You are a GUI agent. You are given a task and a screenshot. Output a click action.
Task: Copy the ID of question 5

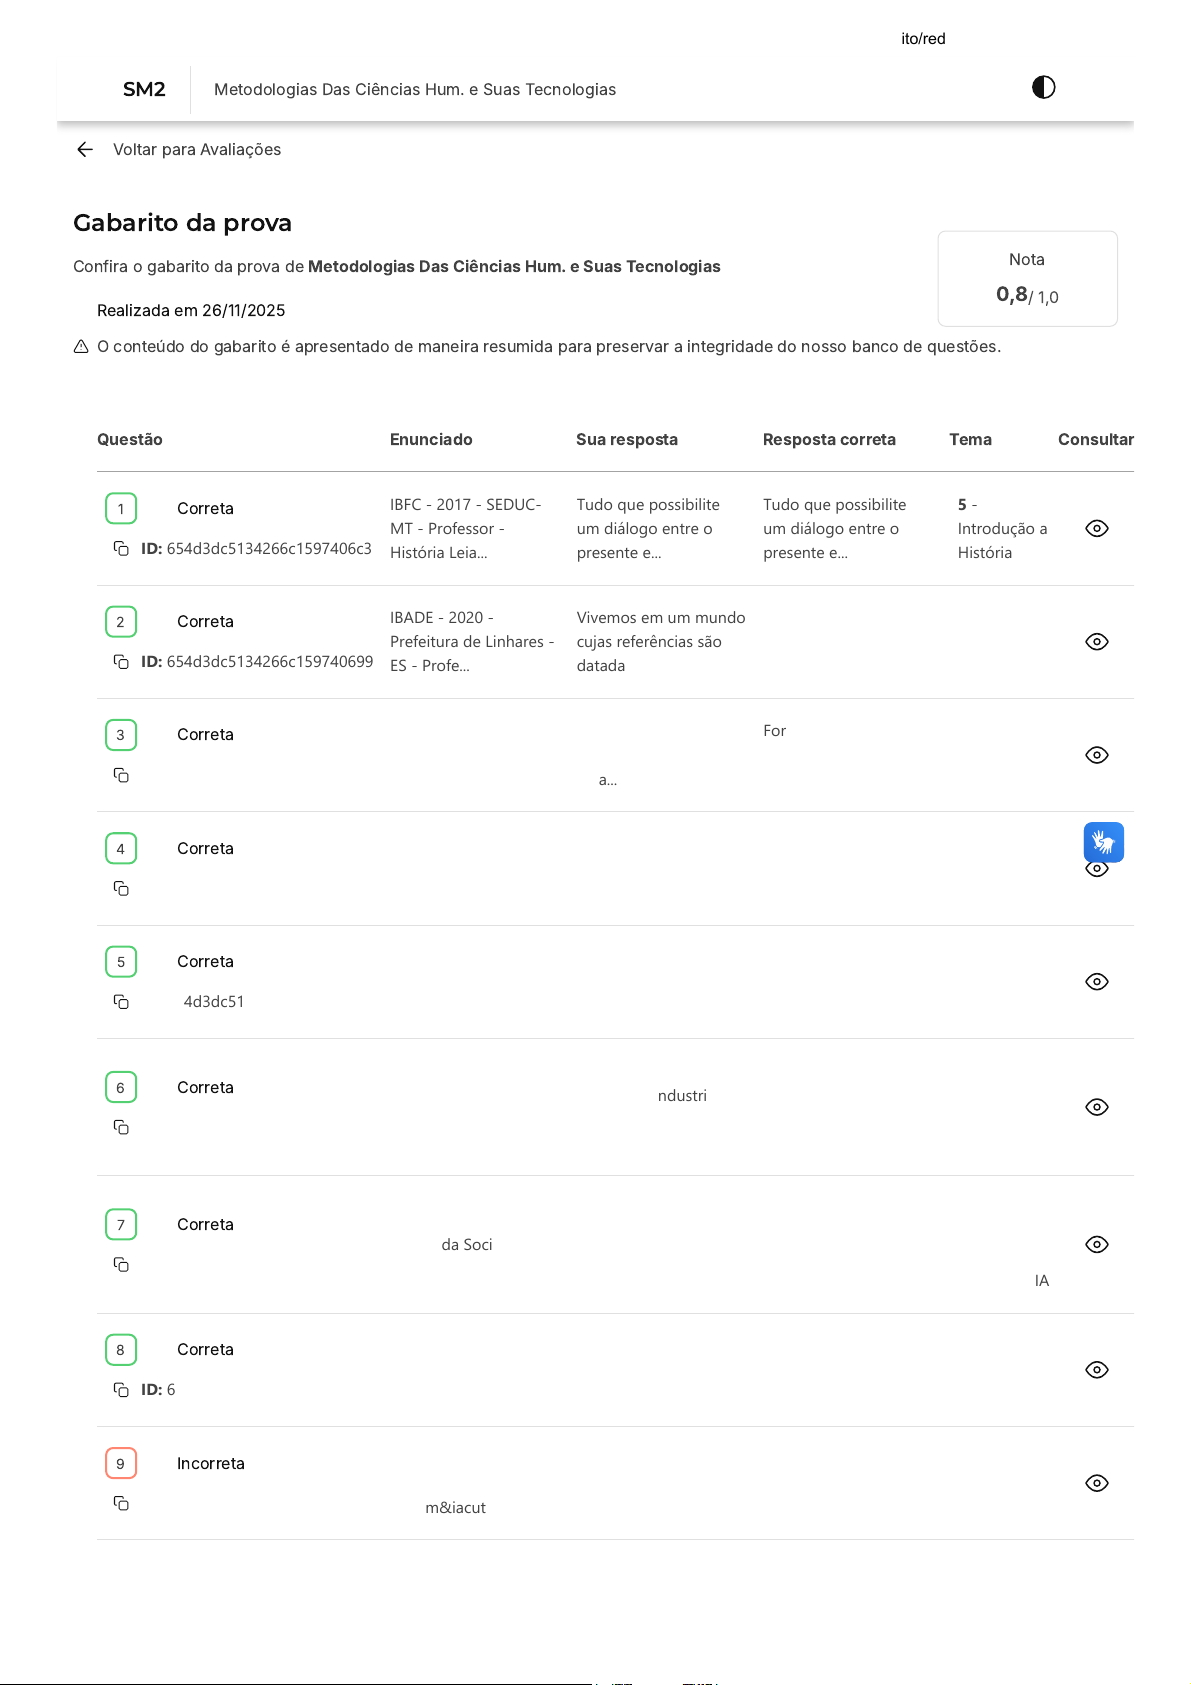[x=121, y=1002]
